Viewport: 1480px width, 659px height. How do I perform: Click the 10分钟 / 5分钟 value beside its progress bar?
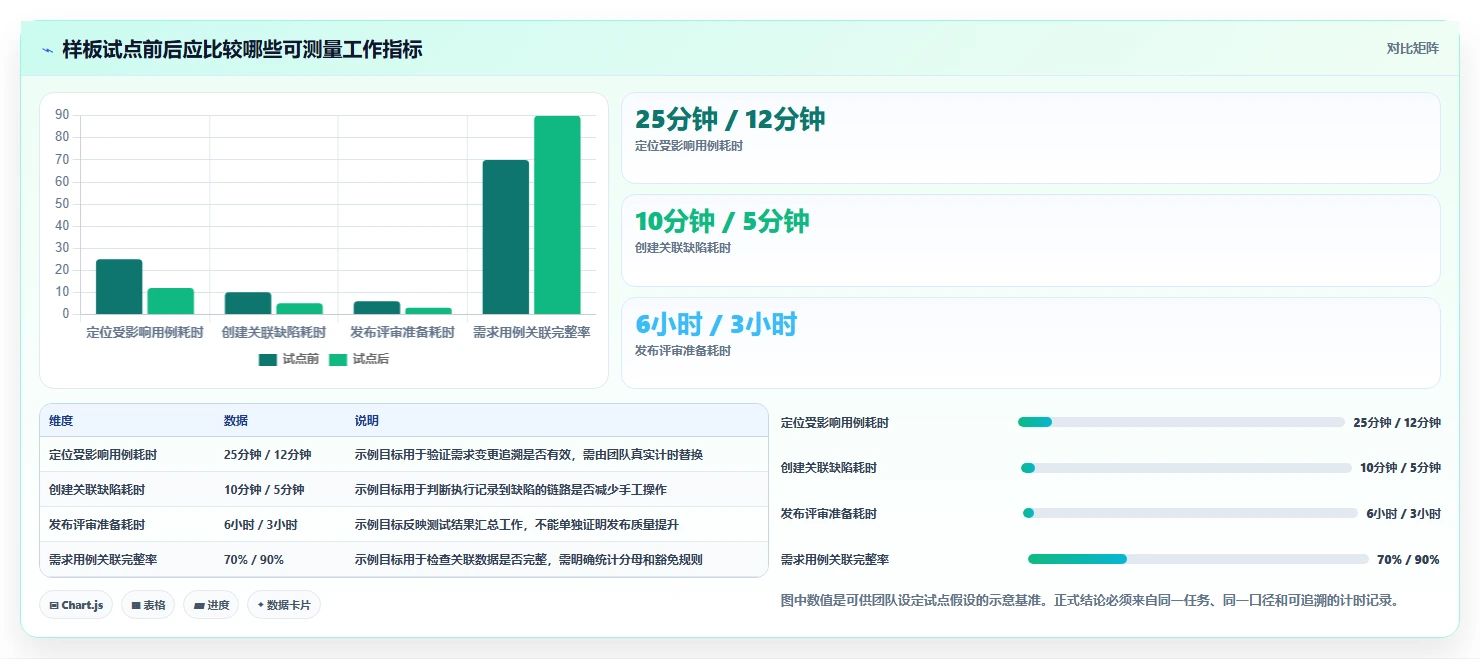[x=1400, y=468]
